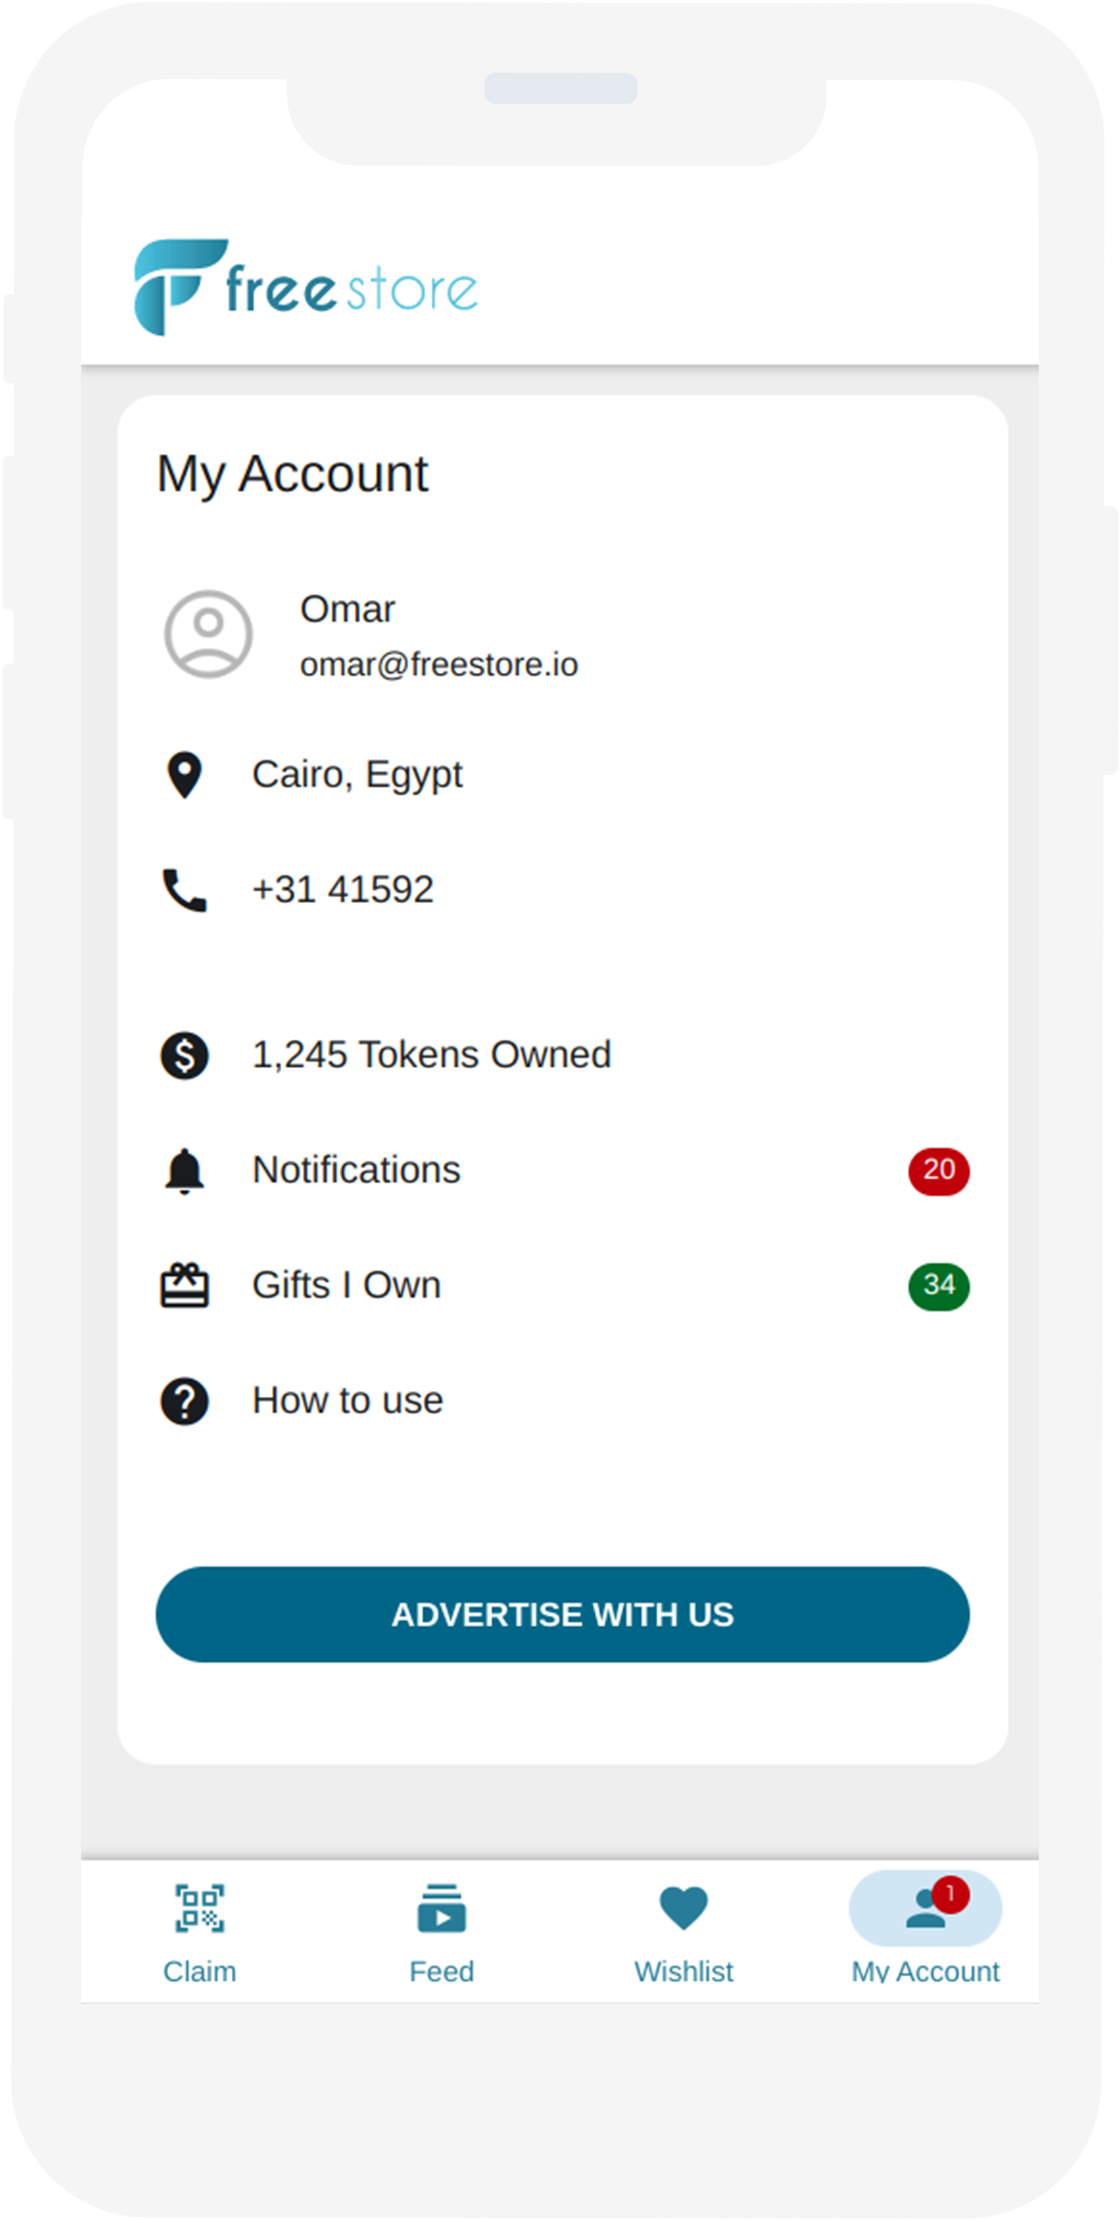Click the ADVERTISE WITH US button

pos(563,1614)
